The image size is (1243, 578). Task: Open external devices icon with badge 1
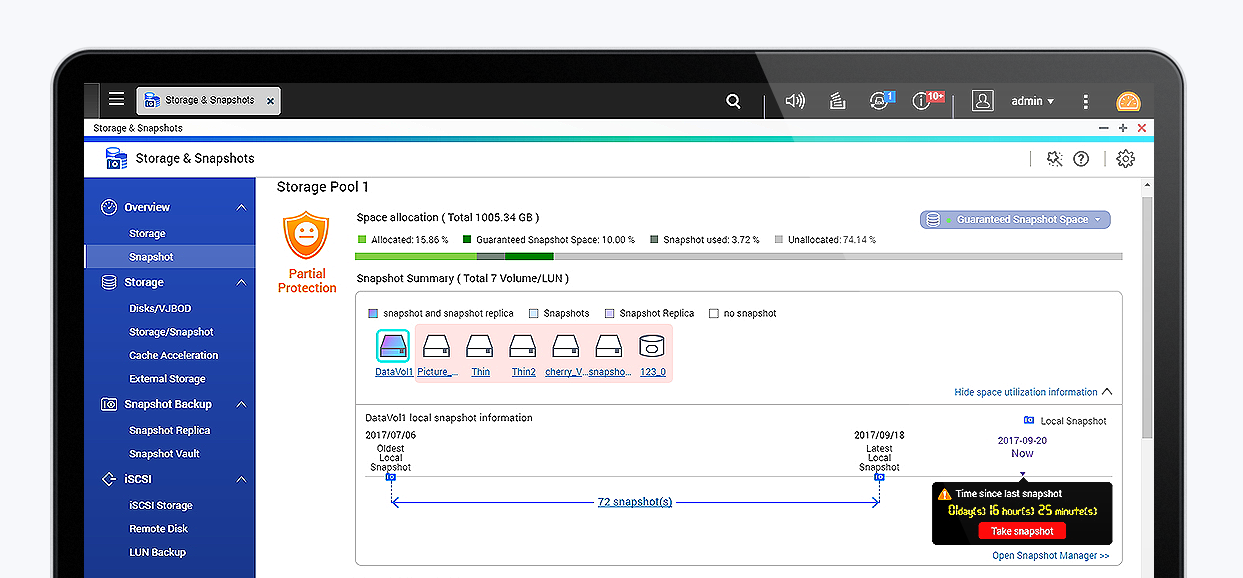point(881,101)
